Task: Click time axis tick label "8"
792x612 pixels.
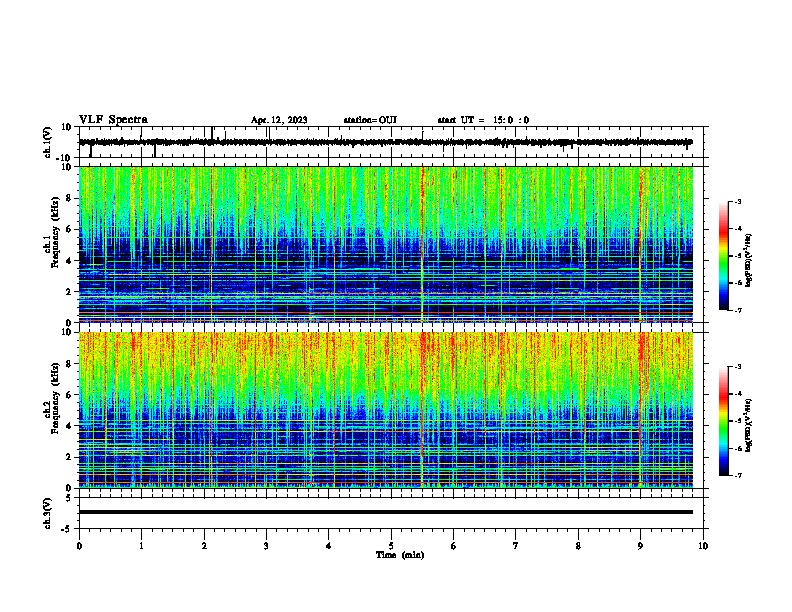Action: click(x=578, y=546)
